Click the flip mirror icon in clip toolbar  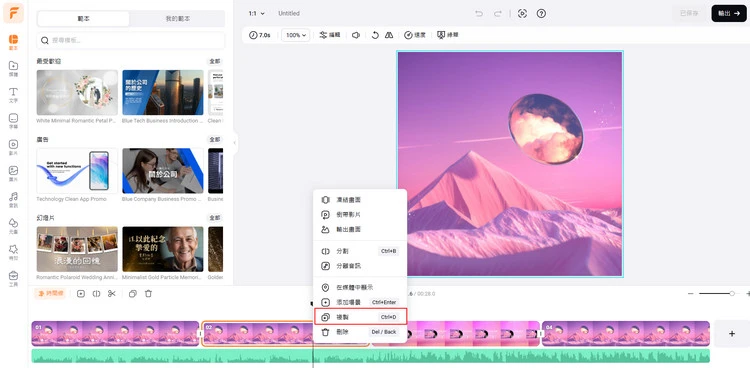(389, 35)
